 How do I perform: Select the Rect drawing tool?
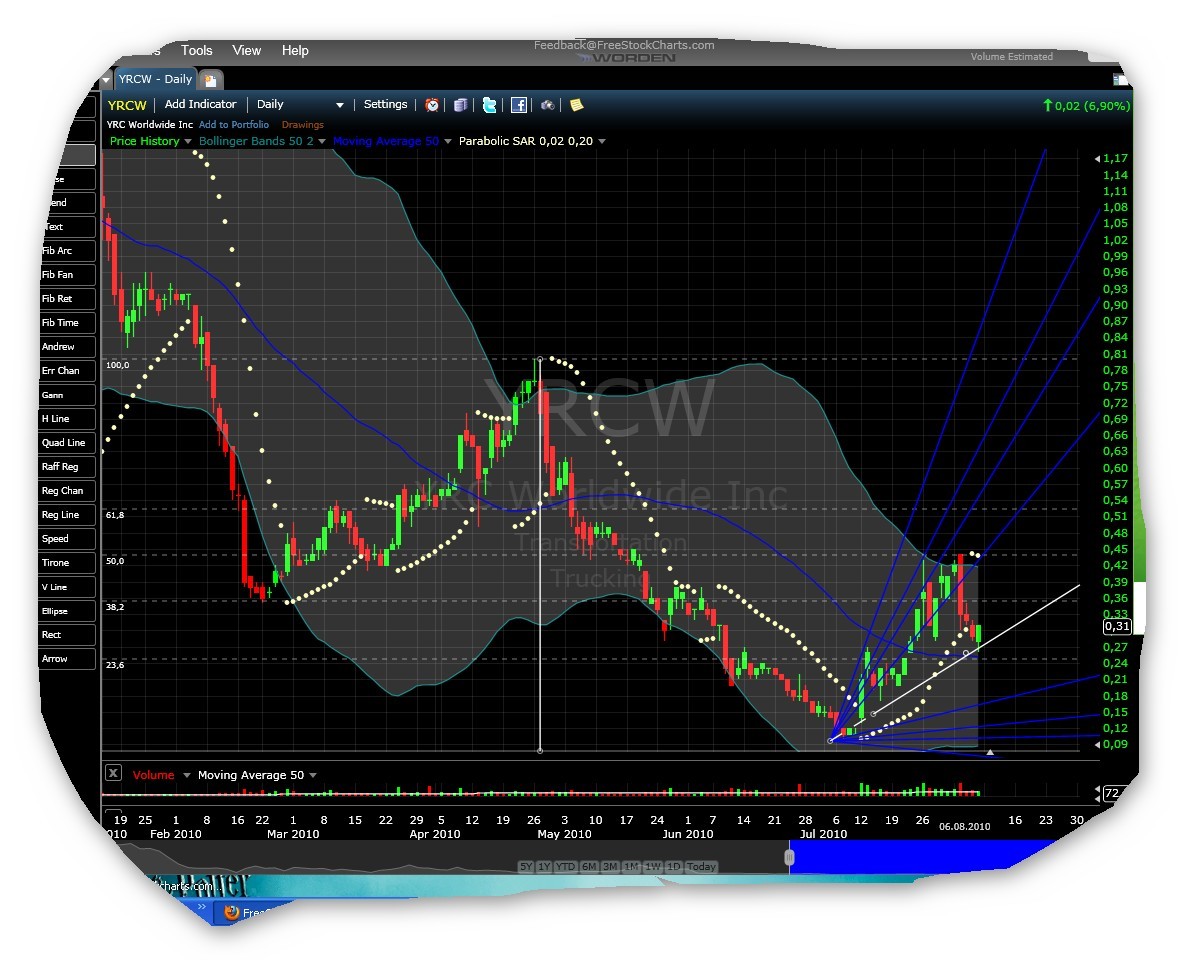pos(68,635)
